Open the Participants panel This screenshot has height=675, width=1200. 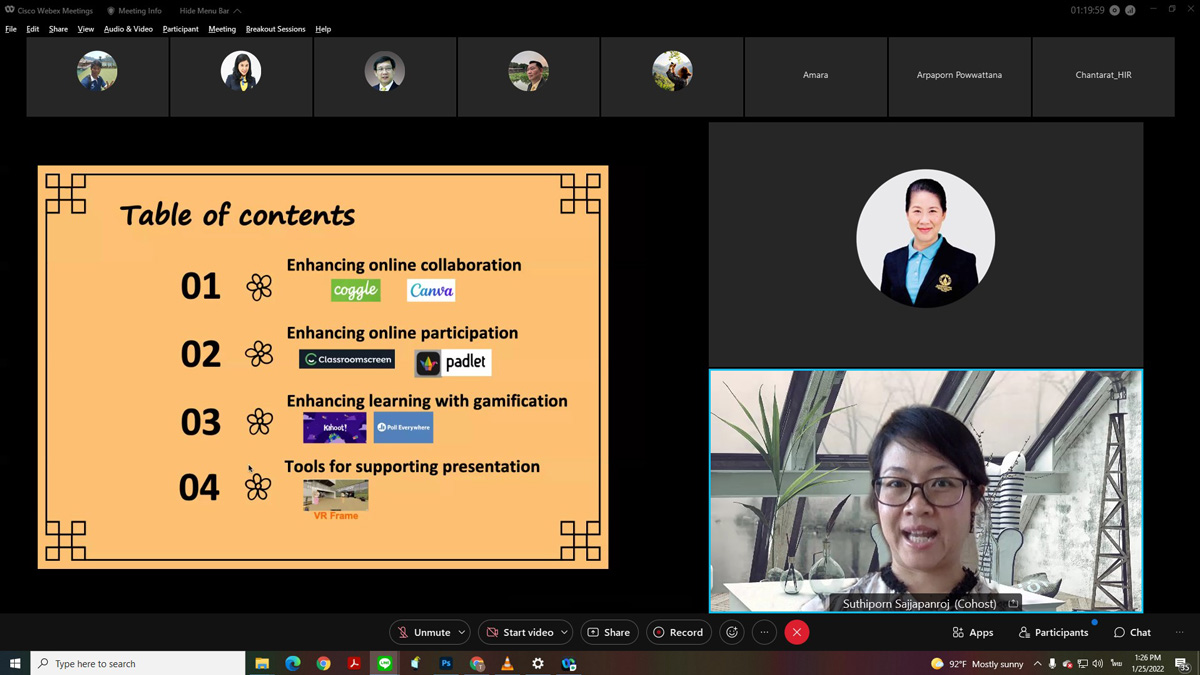[x=1053, y=632]
